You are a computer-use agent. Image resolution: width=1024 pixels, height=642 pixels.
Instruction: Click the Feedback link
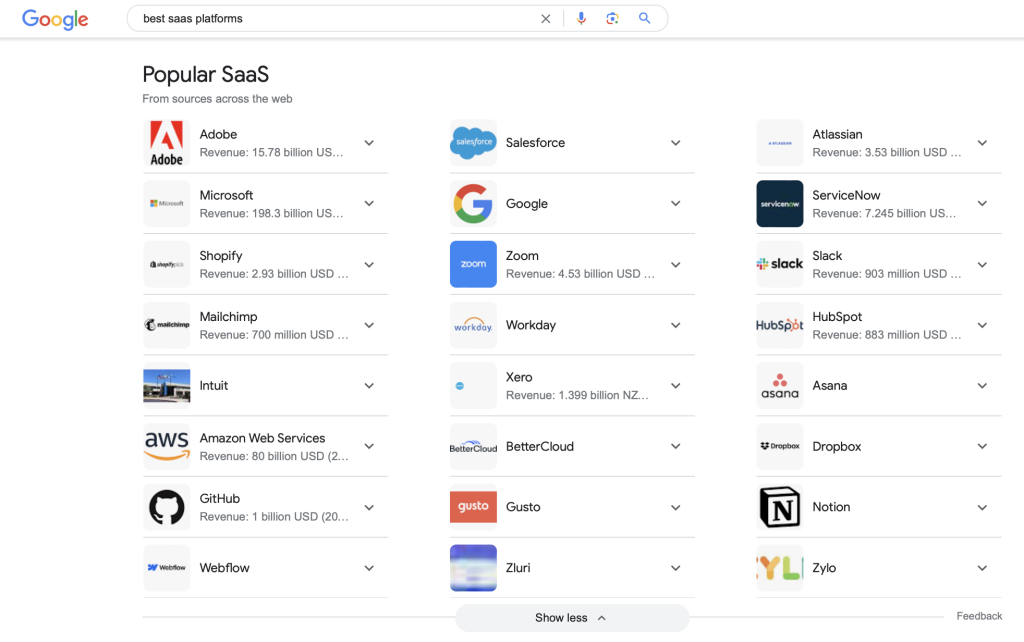click(x=979, y=616)
